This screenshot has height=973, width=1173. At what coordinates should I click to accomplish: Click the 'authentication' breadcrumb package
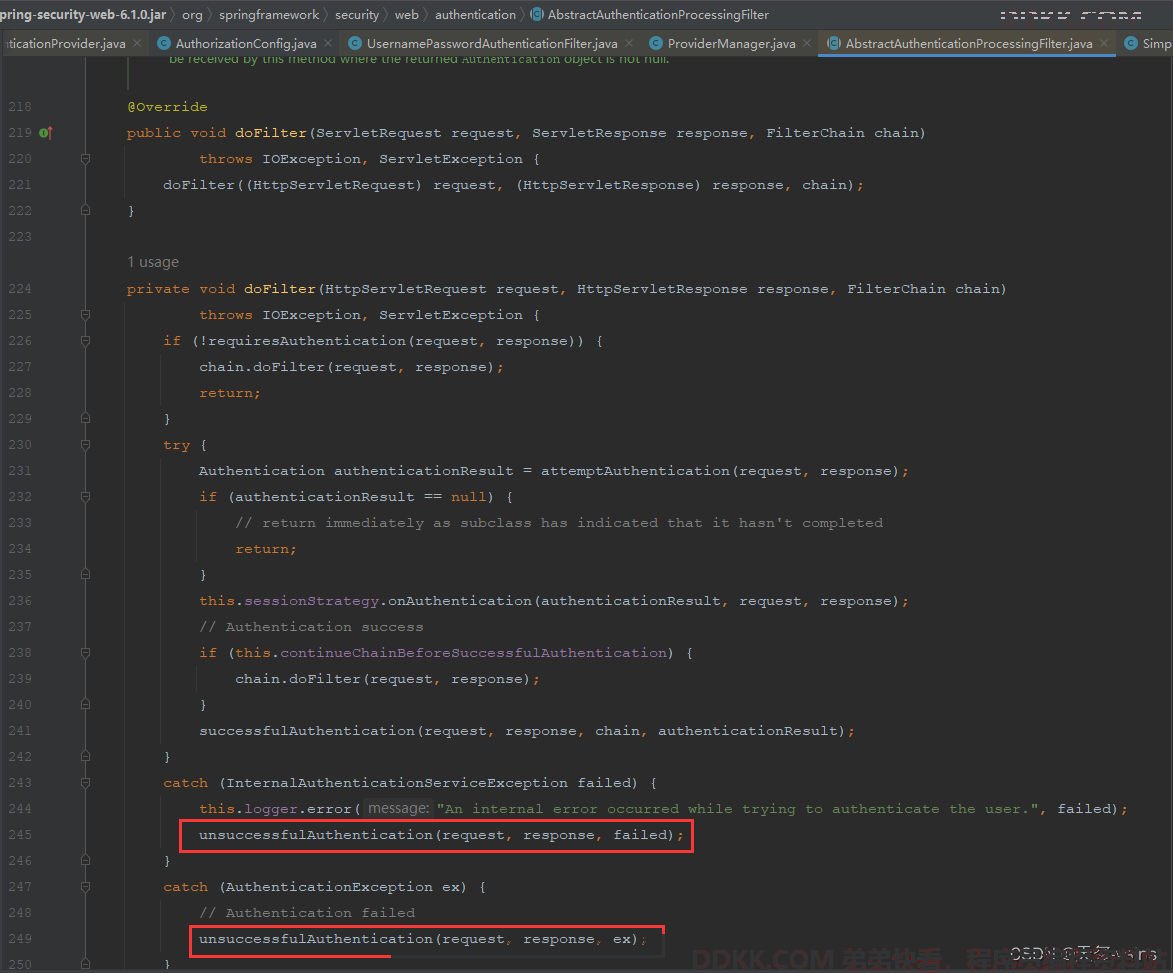[x=475, y=15]
